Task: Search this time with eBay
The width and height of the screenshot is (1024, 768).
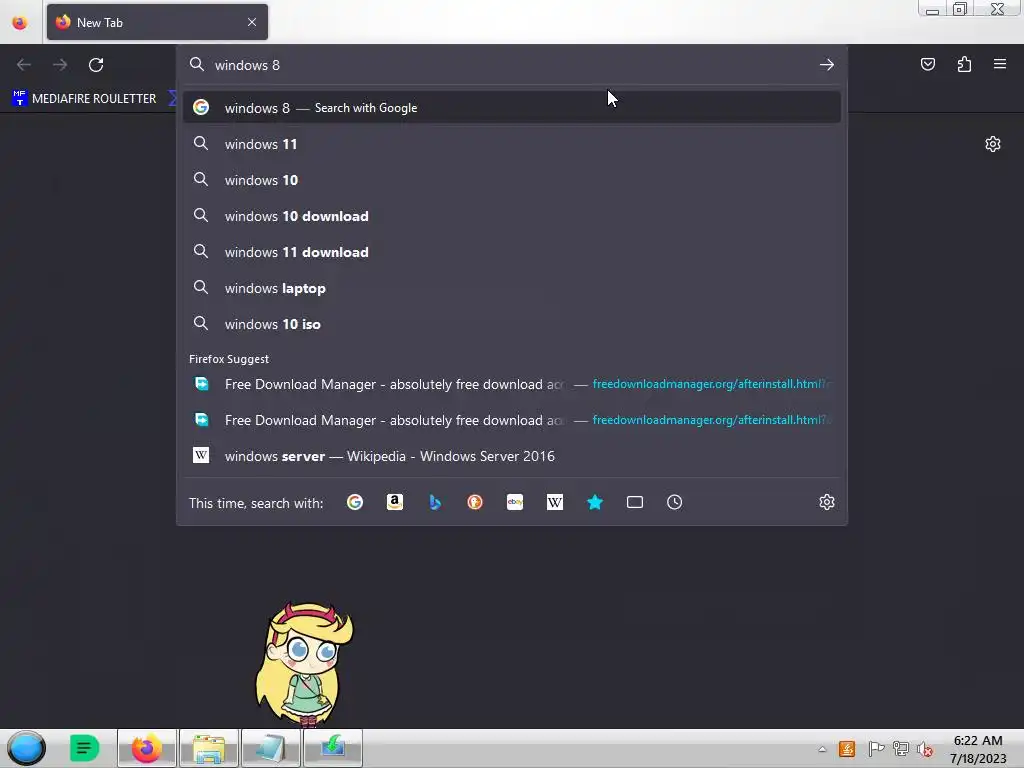Action: [x=515, y=502]
